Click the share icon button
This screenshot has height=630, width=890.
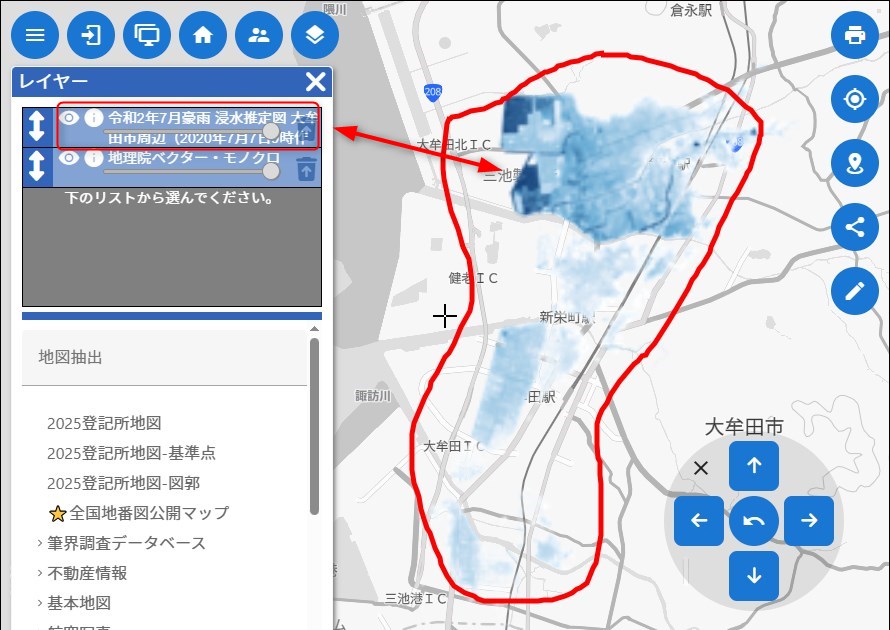(x=854, y=227)
